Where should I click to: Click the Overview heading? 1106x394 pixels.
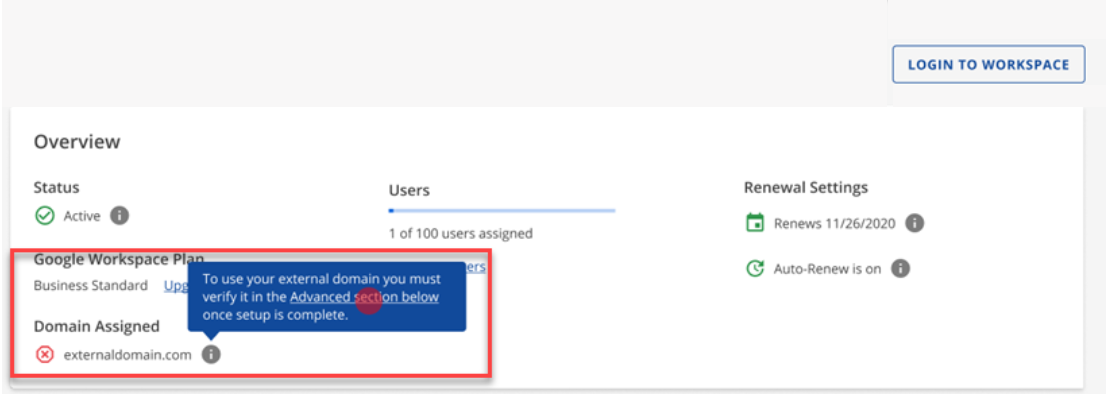[x=77, y=142]
